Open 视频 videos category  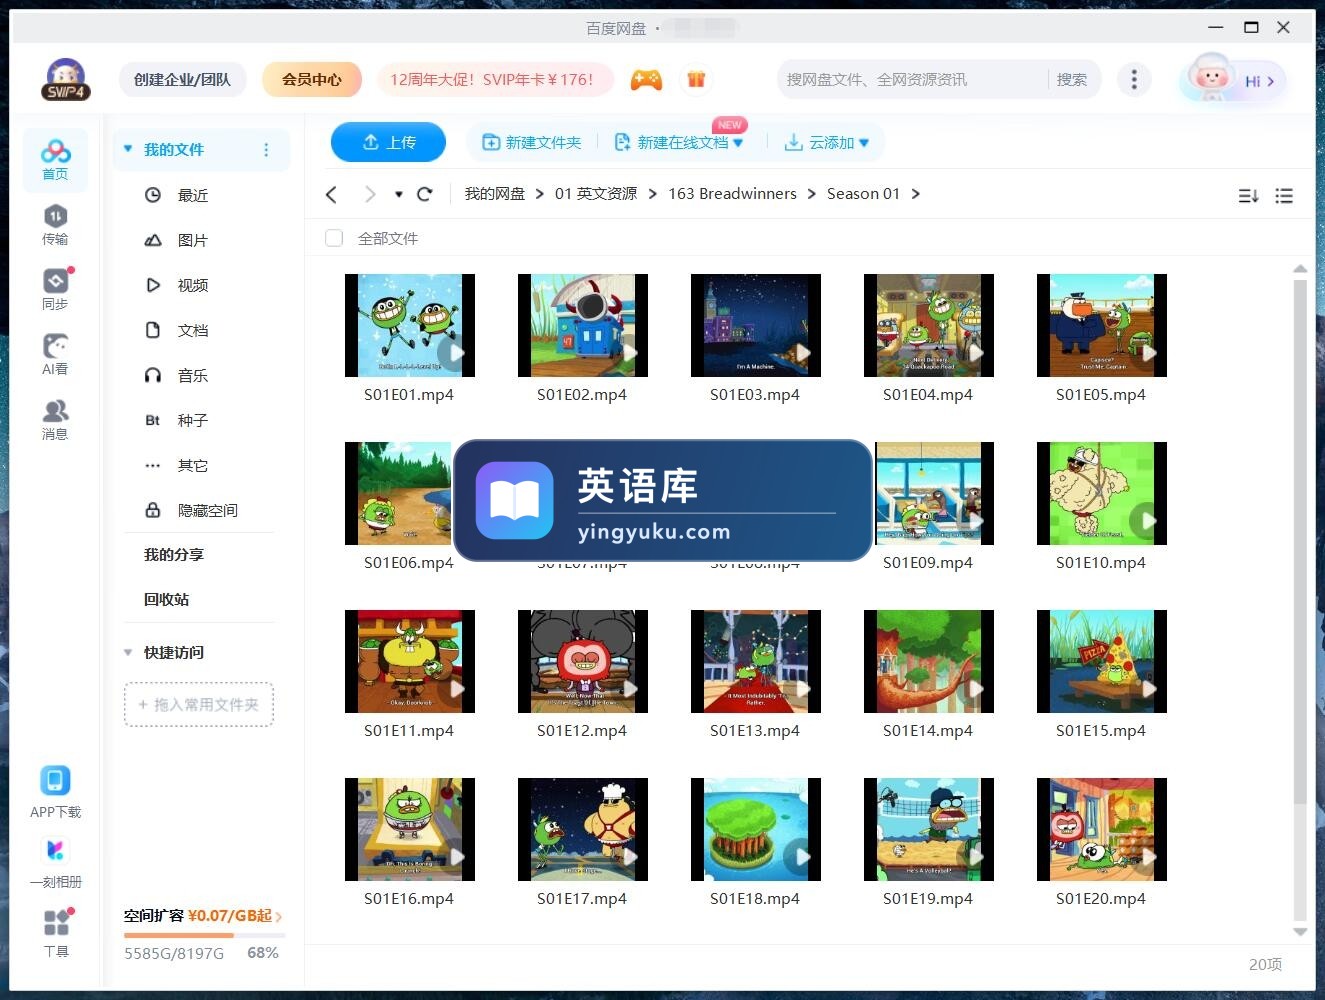(x=192, y=285)
